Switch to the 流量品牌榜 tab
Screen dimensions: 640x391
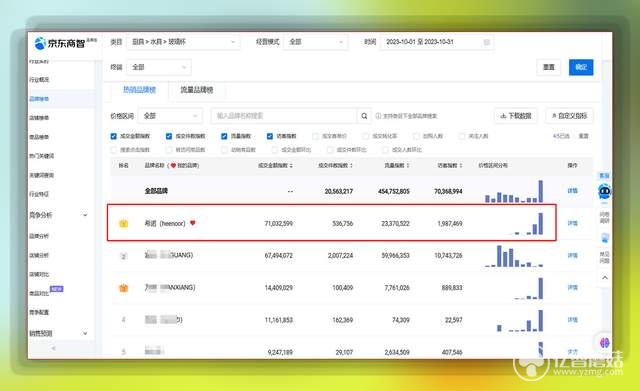(x=197, y=90)
